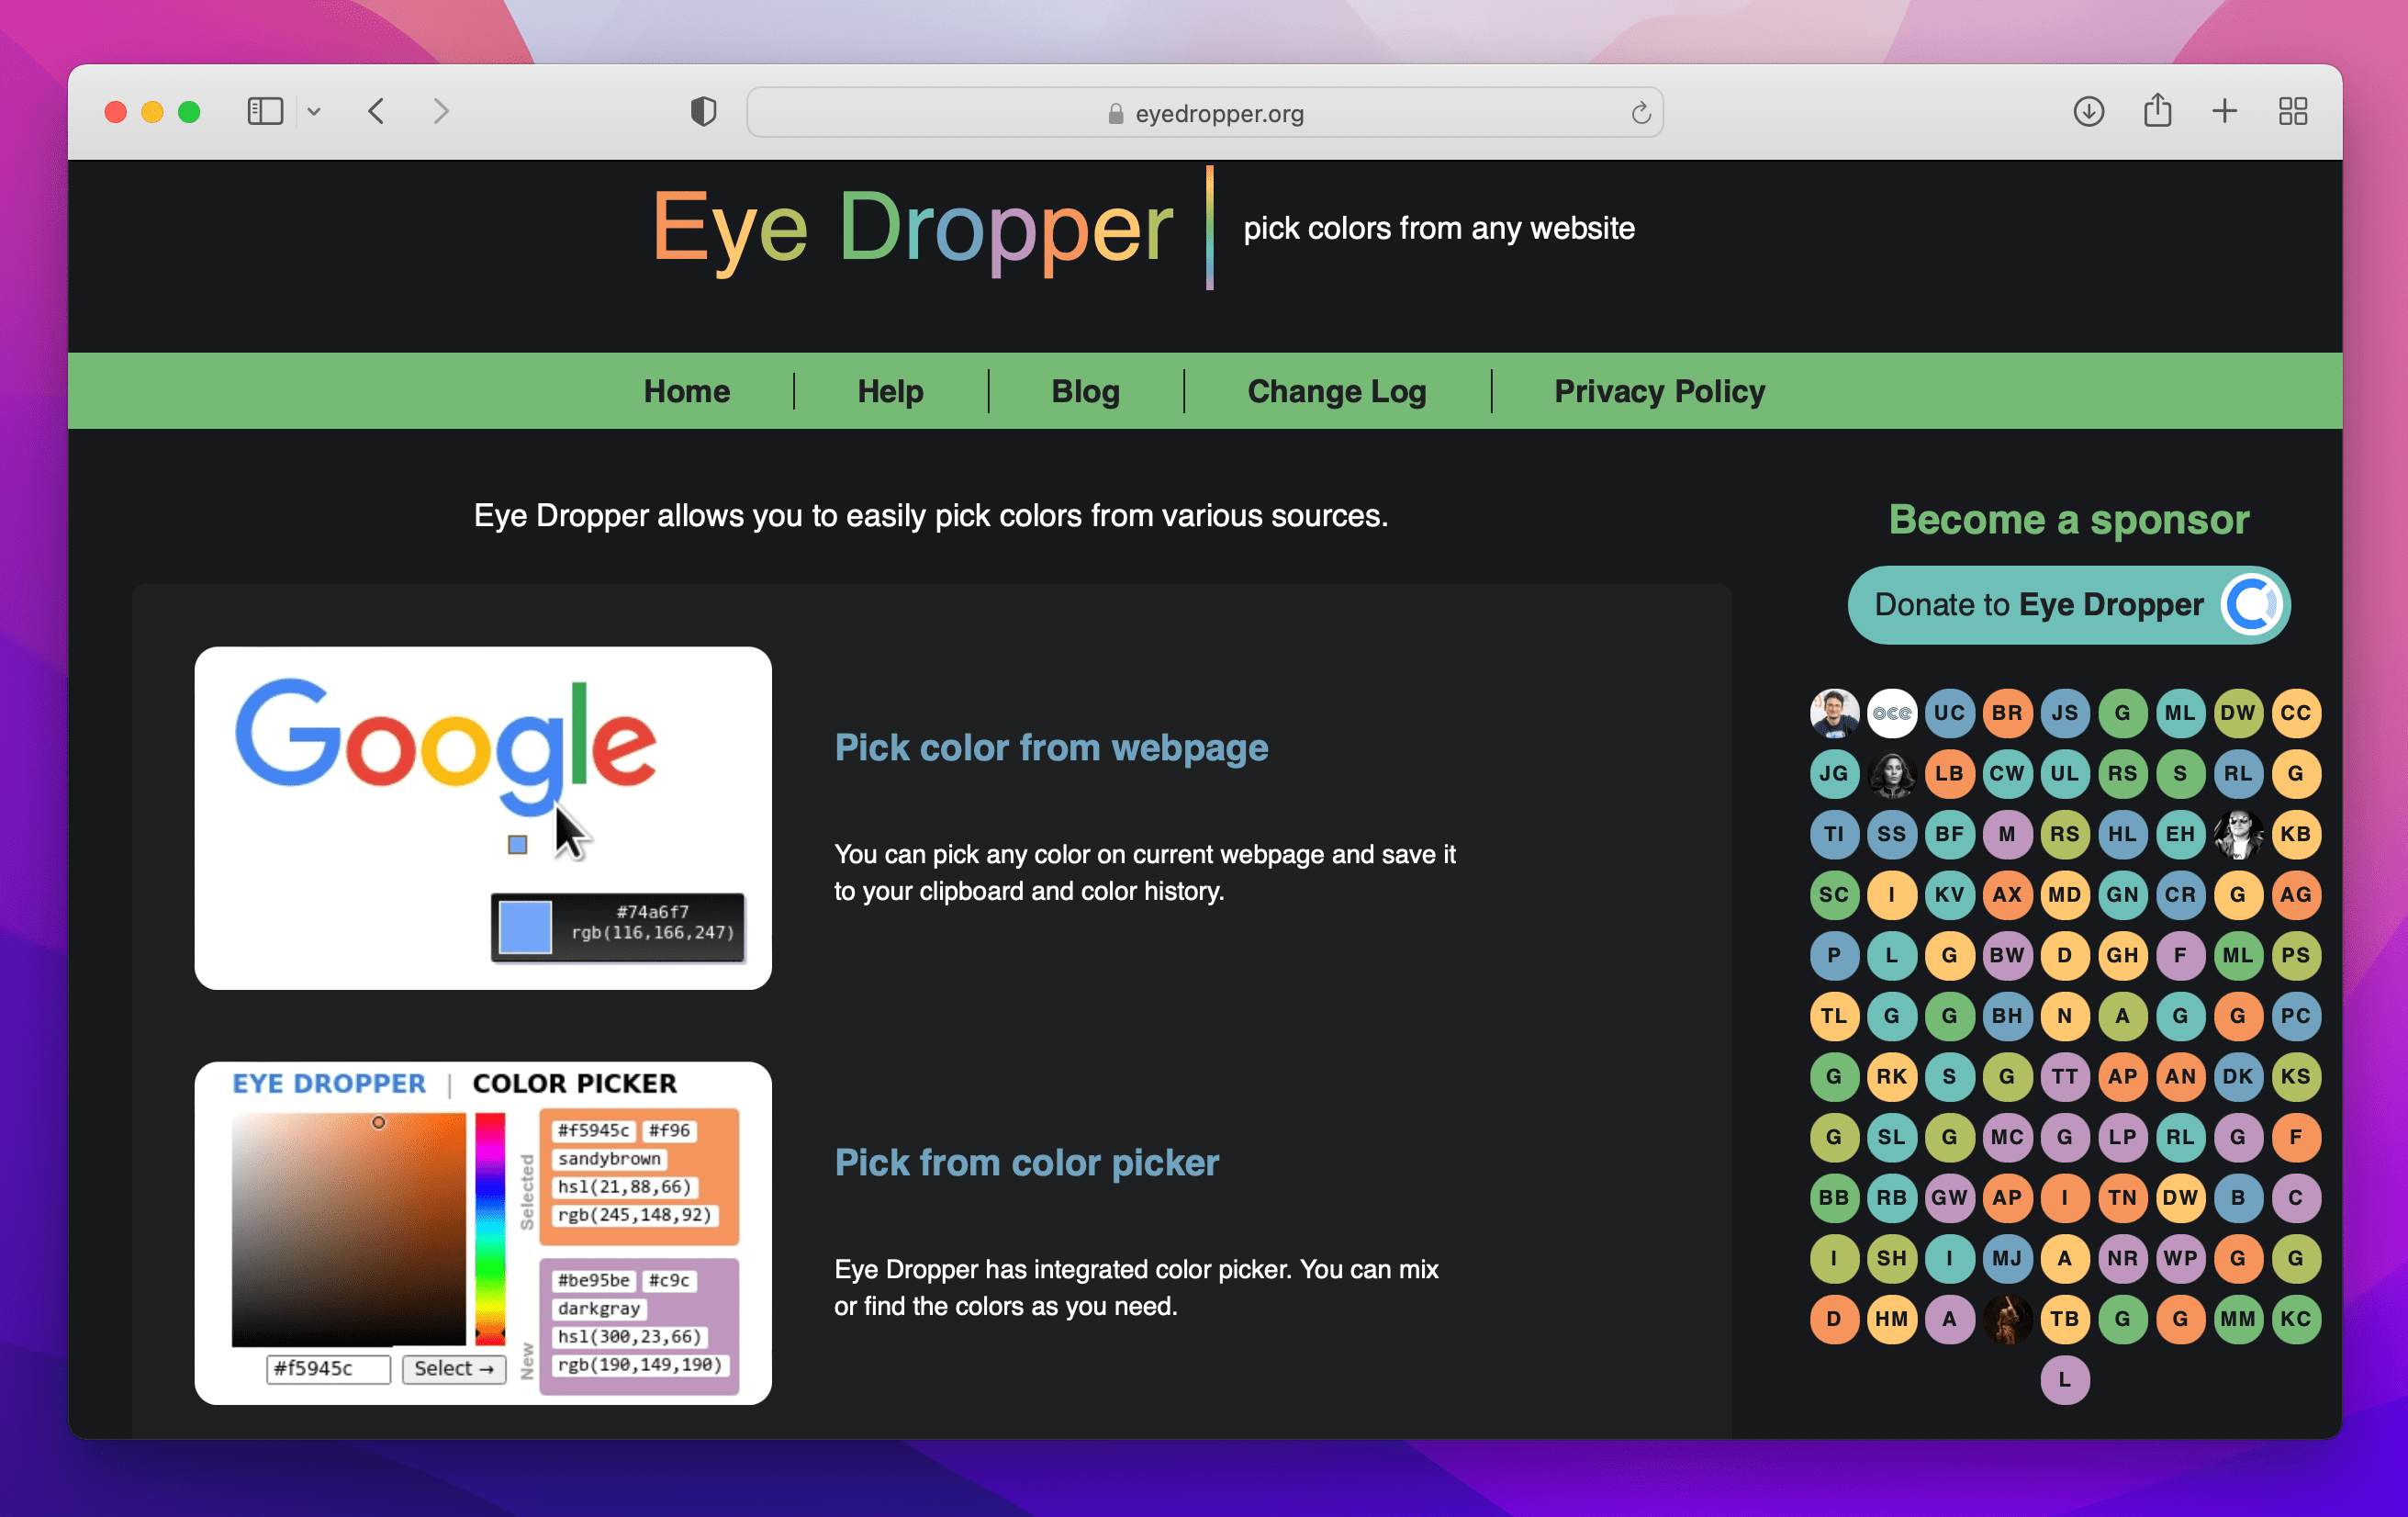Open the Help section from the navbar

[x=889, y=391]
